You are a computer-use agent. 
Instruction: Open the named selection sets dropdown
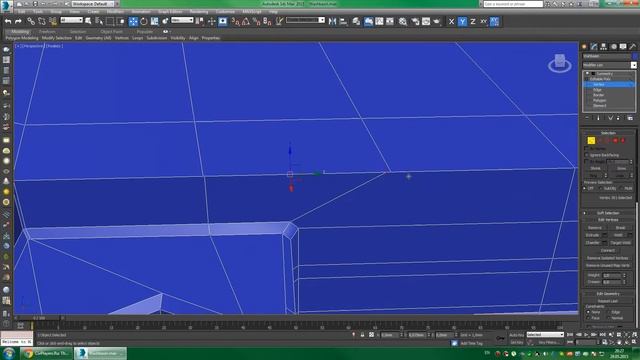tap(305, 20)
